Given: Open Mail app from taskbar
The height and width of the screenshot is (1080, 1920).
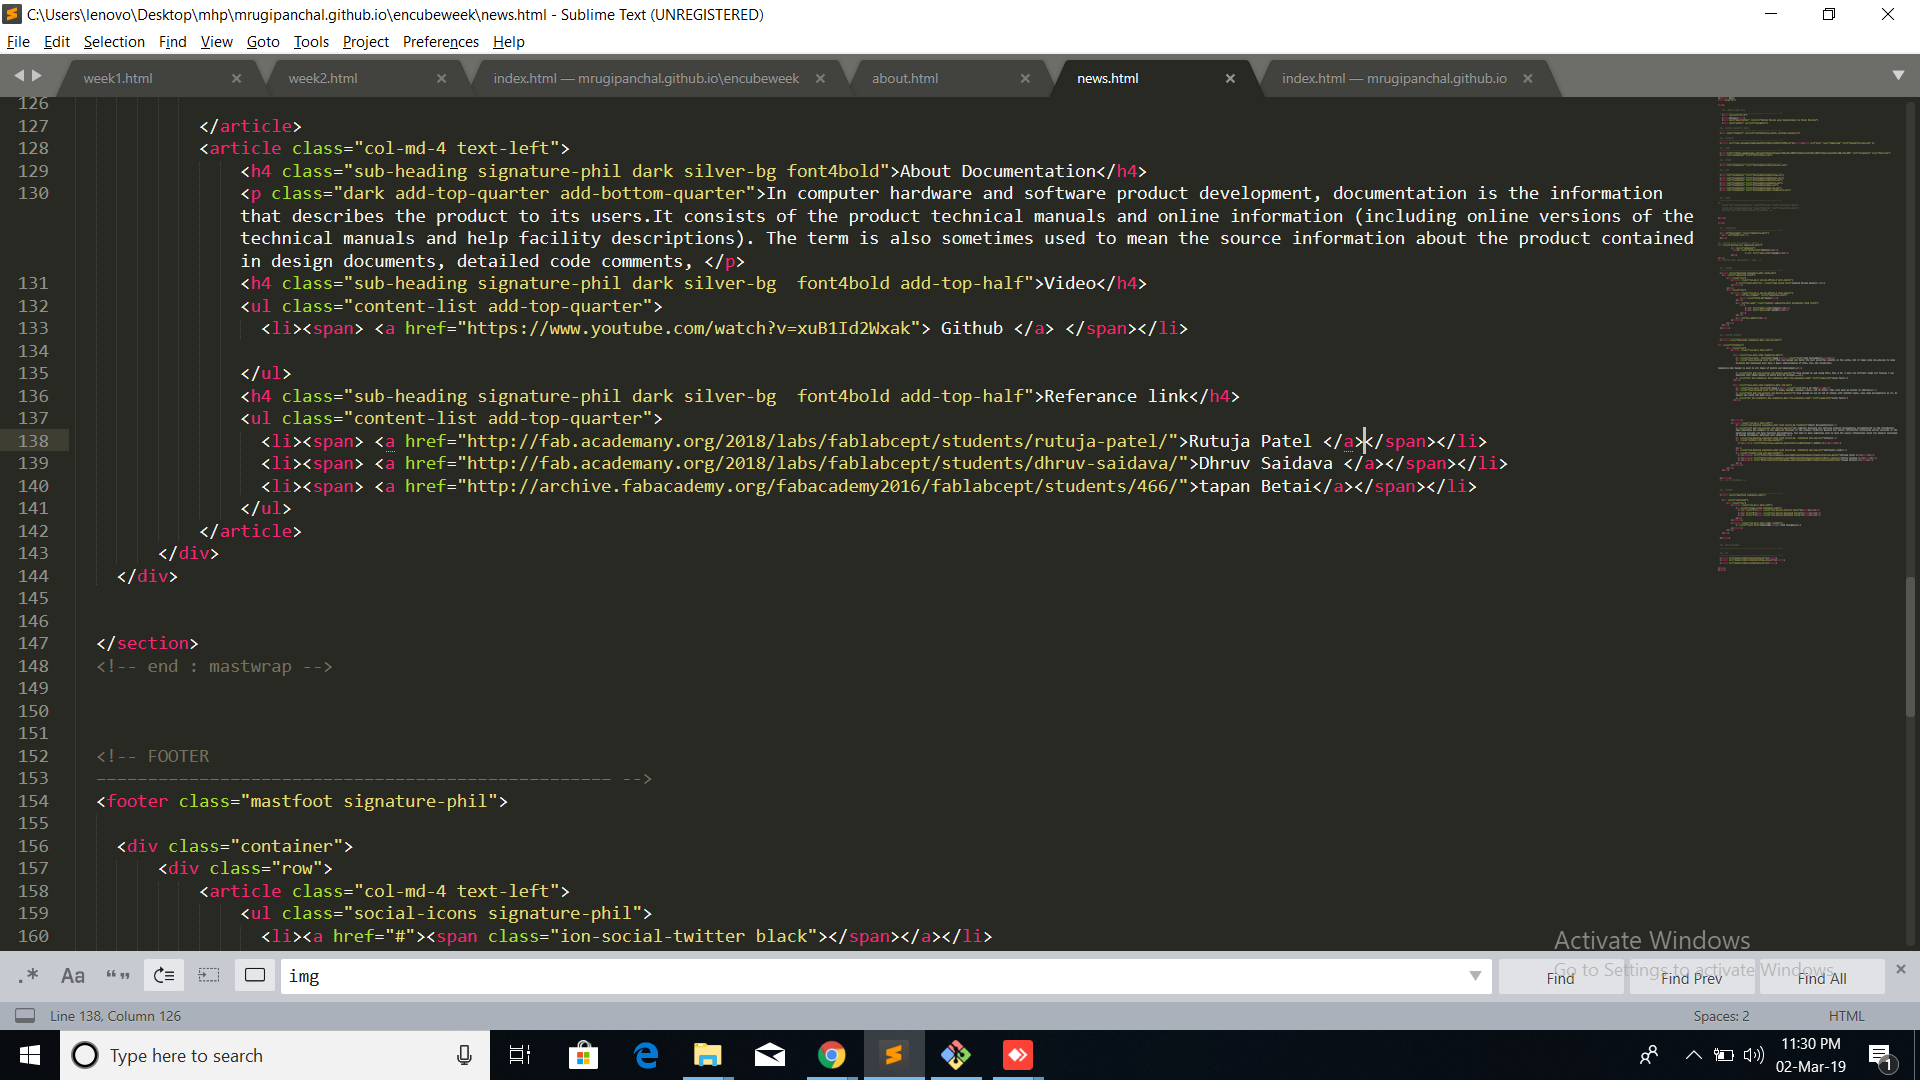Looking at the screenshot, I should click(x=770, y=1055).
